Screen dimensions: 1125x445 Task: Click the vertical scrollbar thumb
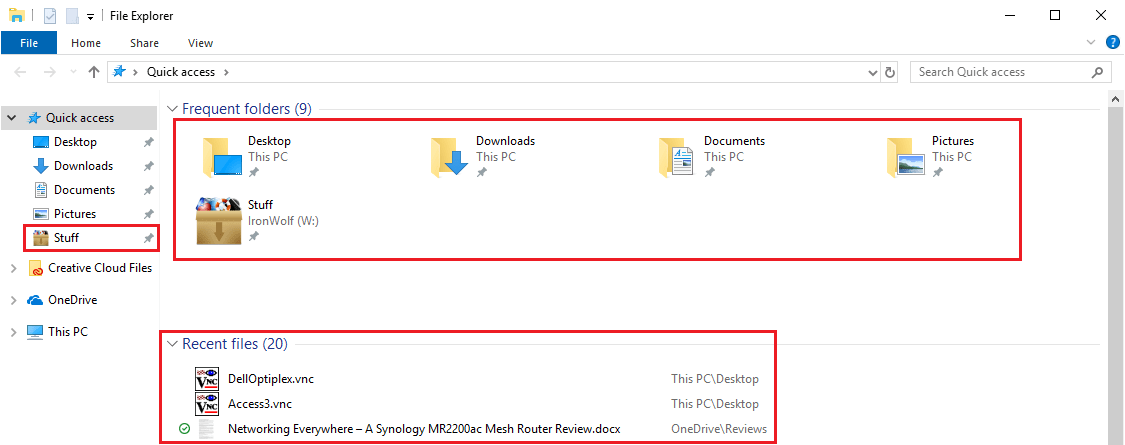[1116, 276]
